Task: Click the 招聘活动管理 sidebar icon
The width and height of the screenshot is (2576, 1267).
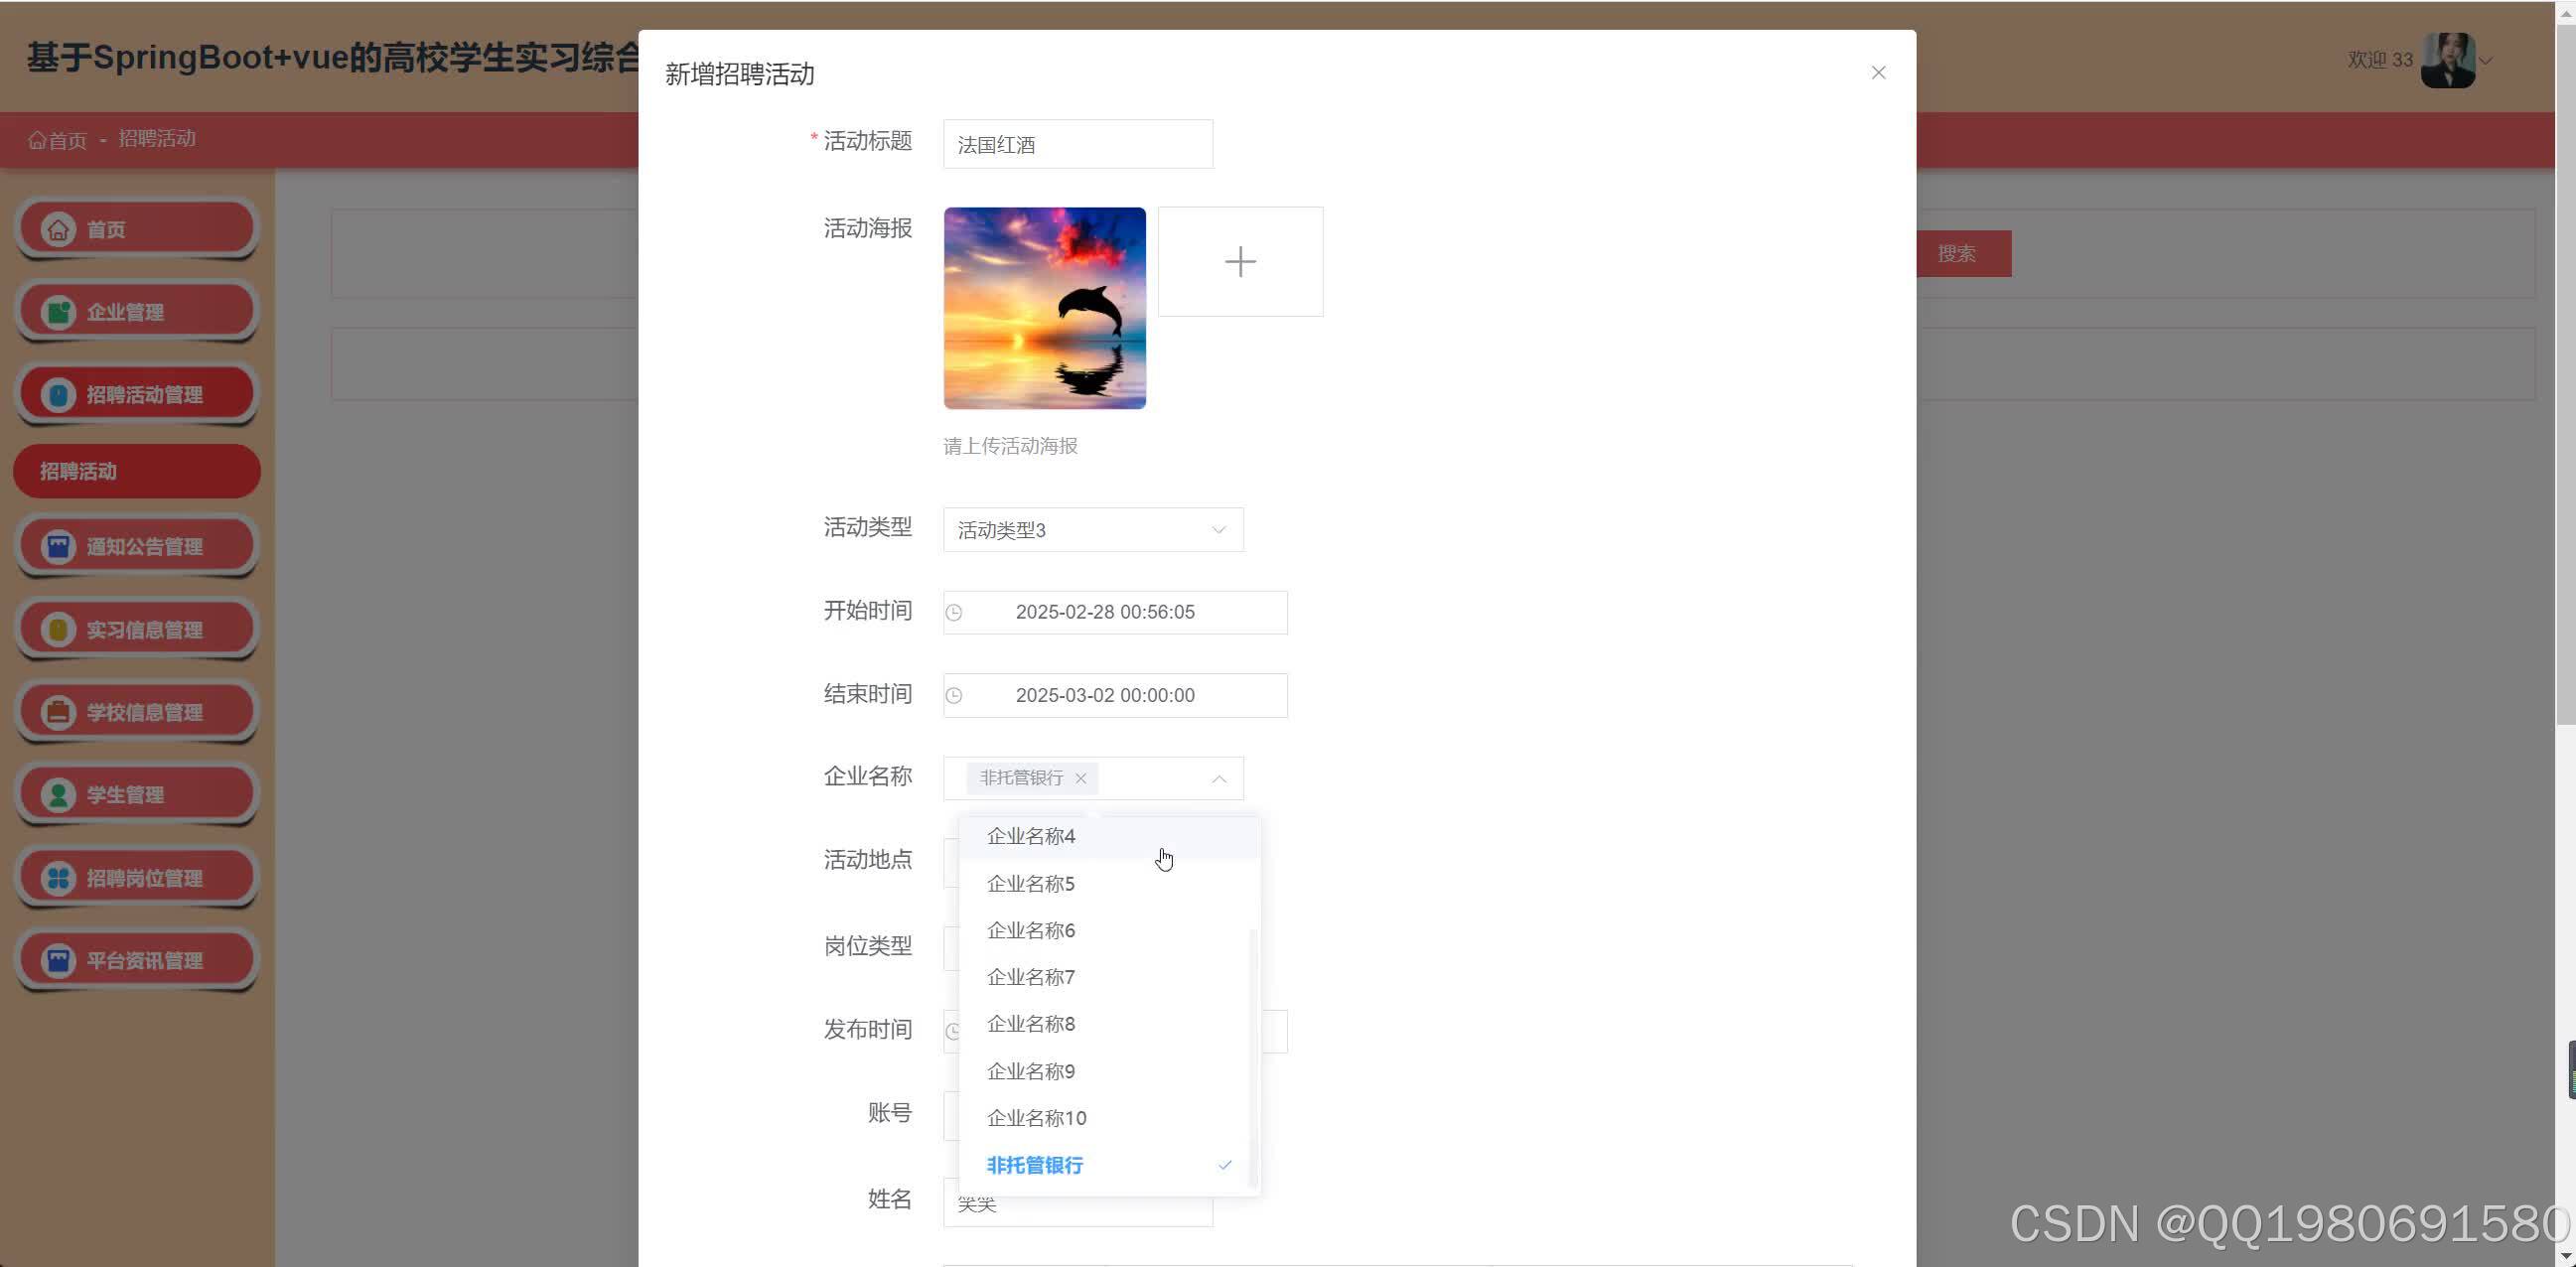Action: point(59,393)
